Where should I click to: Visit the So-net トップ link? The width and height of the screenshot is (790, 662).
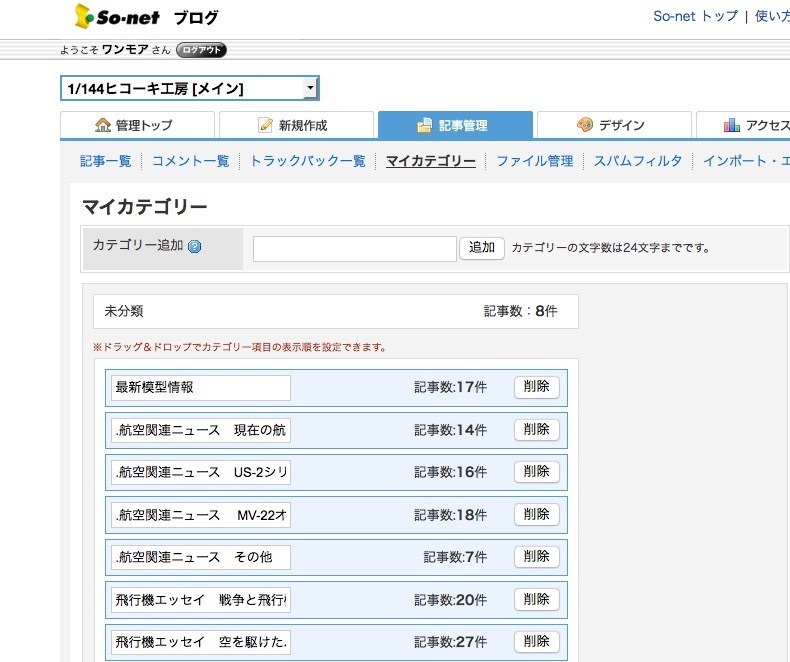click(695, 16)
